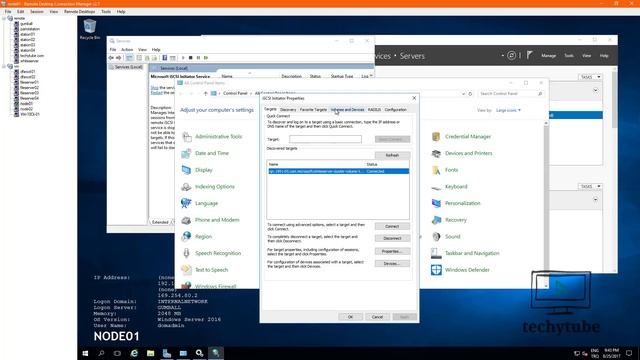Select the connected iqn target row
The height and width of the screenshot is (360, 640).
(x=338, y=171)
